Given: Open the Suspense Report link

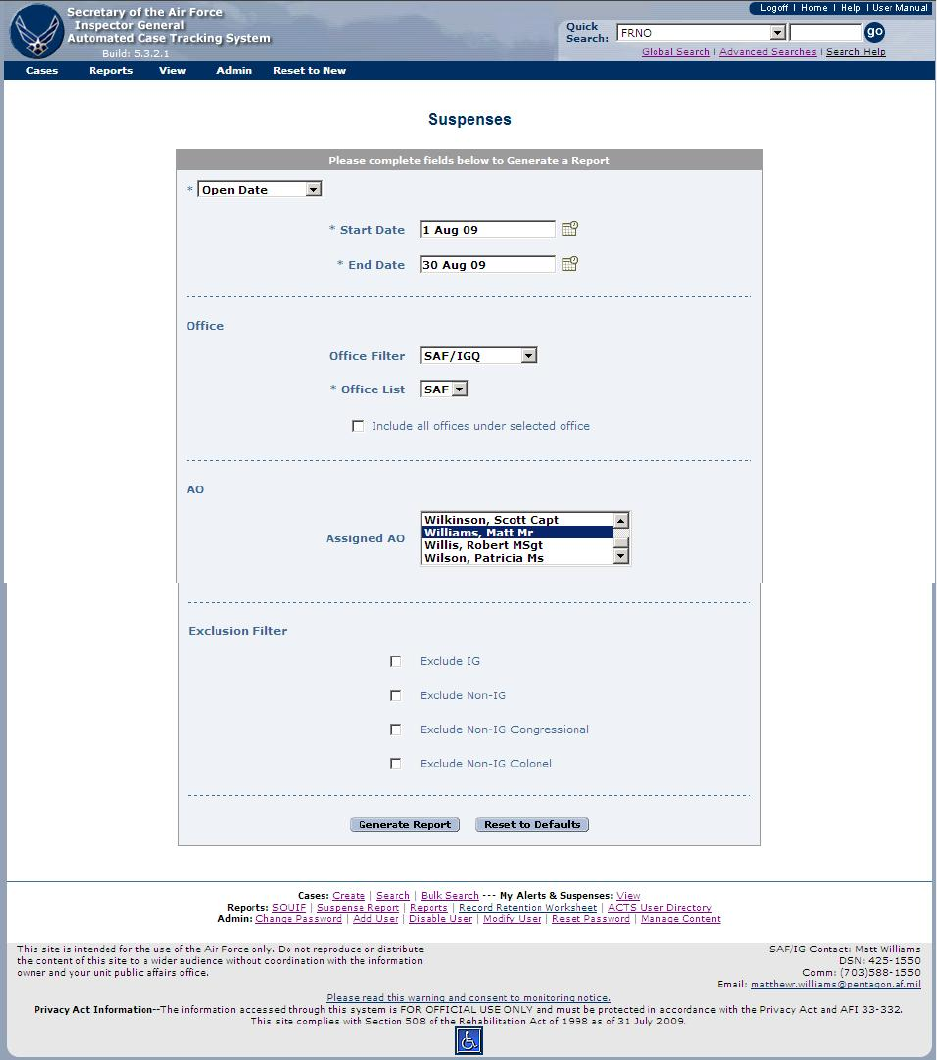Looking at the screenshot, I should [x=358, y=908].
